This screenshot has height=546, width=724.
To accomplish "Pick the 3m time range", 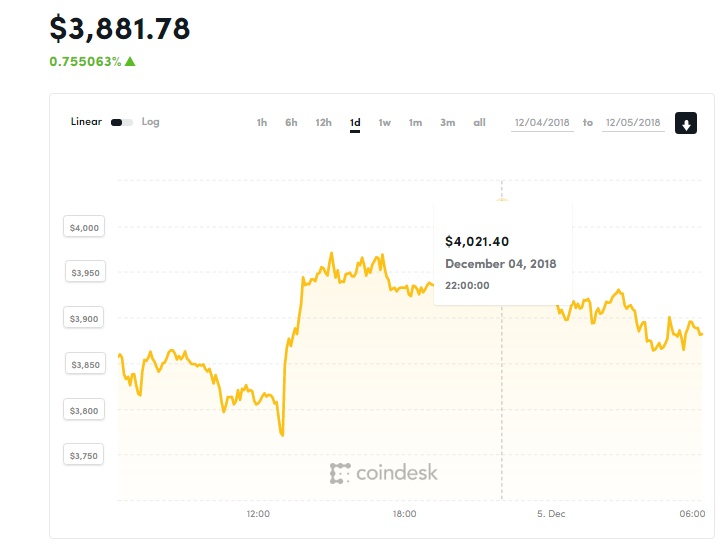I will (447, 122).
